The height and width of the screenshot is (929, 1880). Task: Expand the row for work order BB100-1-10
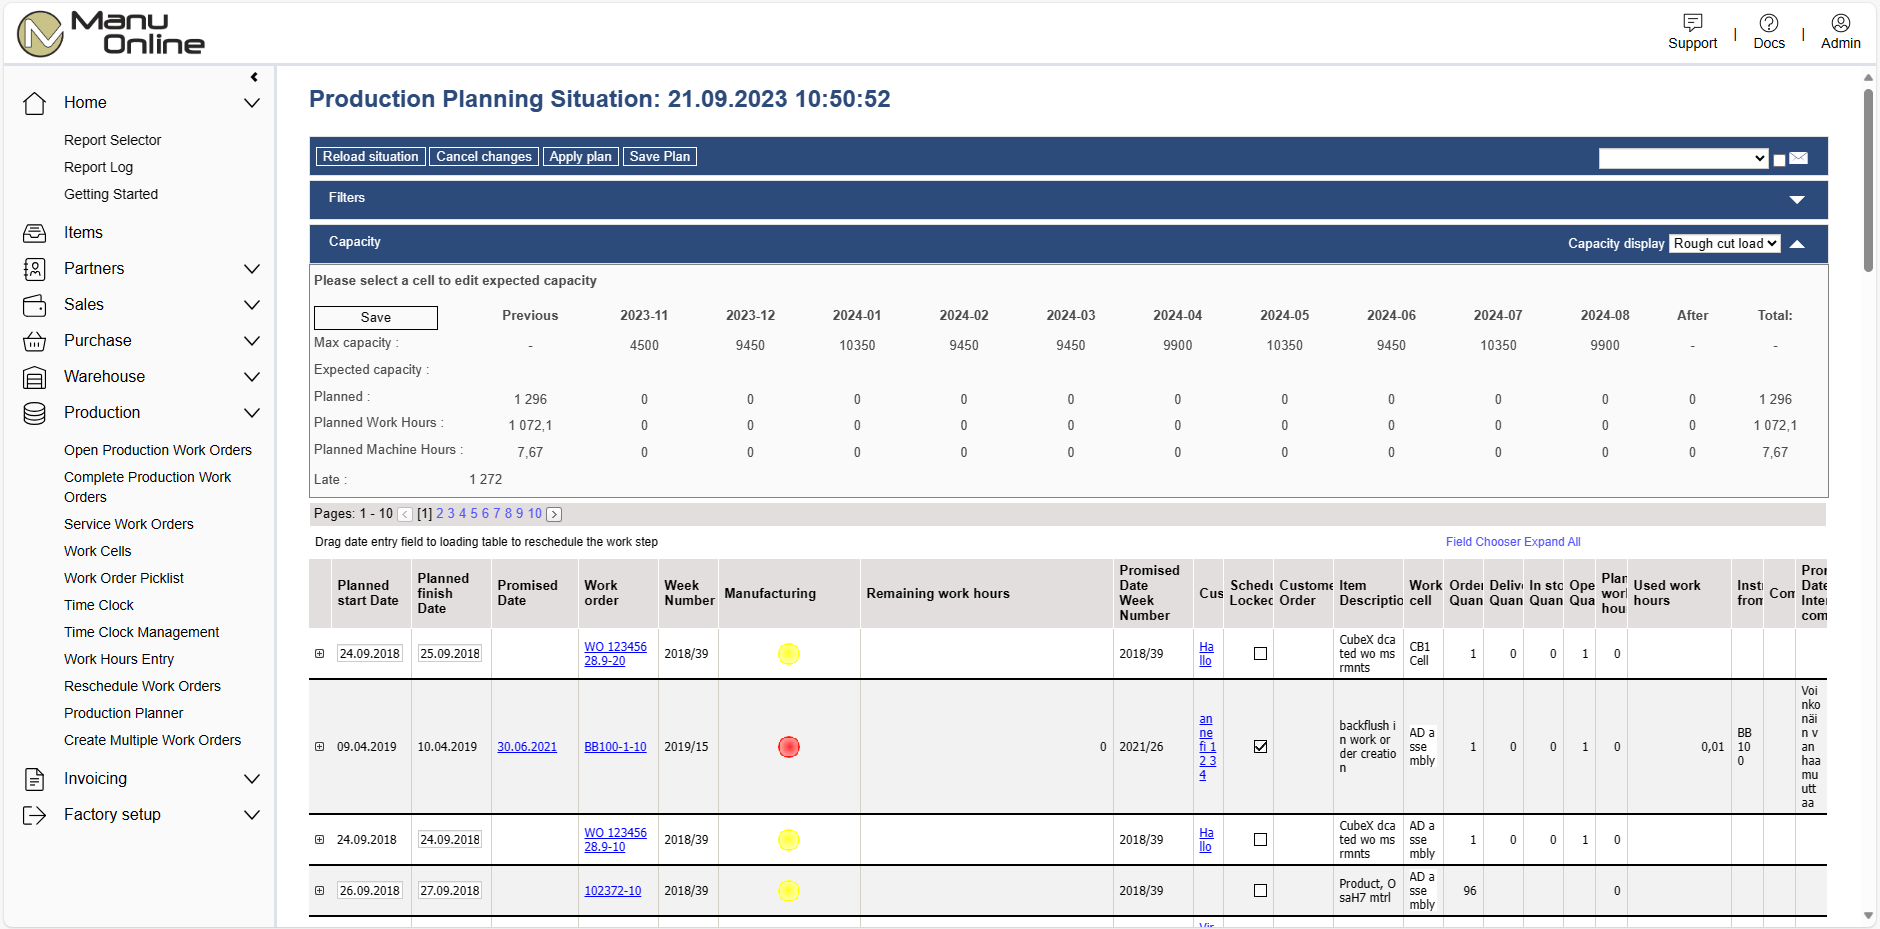pyautogui.click(x=320, y=747)
